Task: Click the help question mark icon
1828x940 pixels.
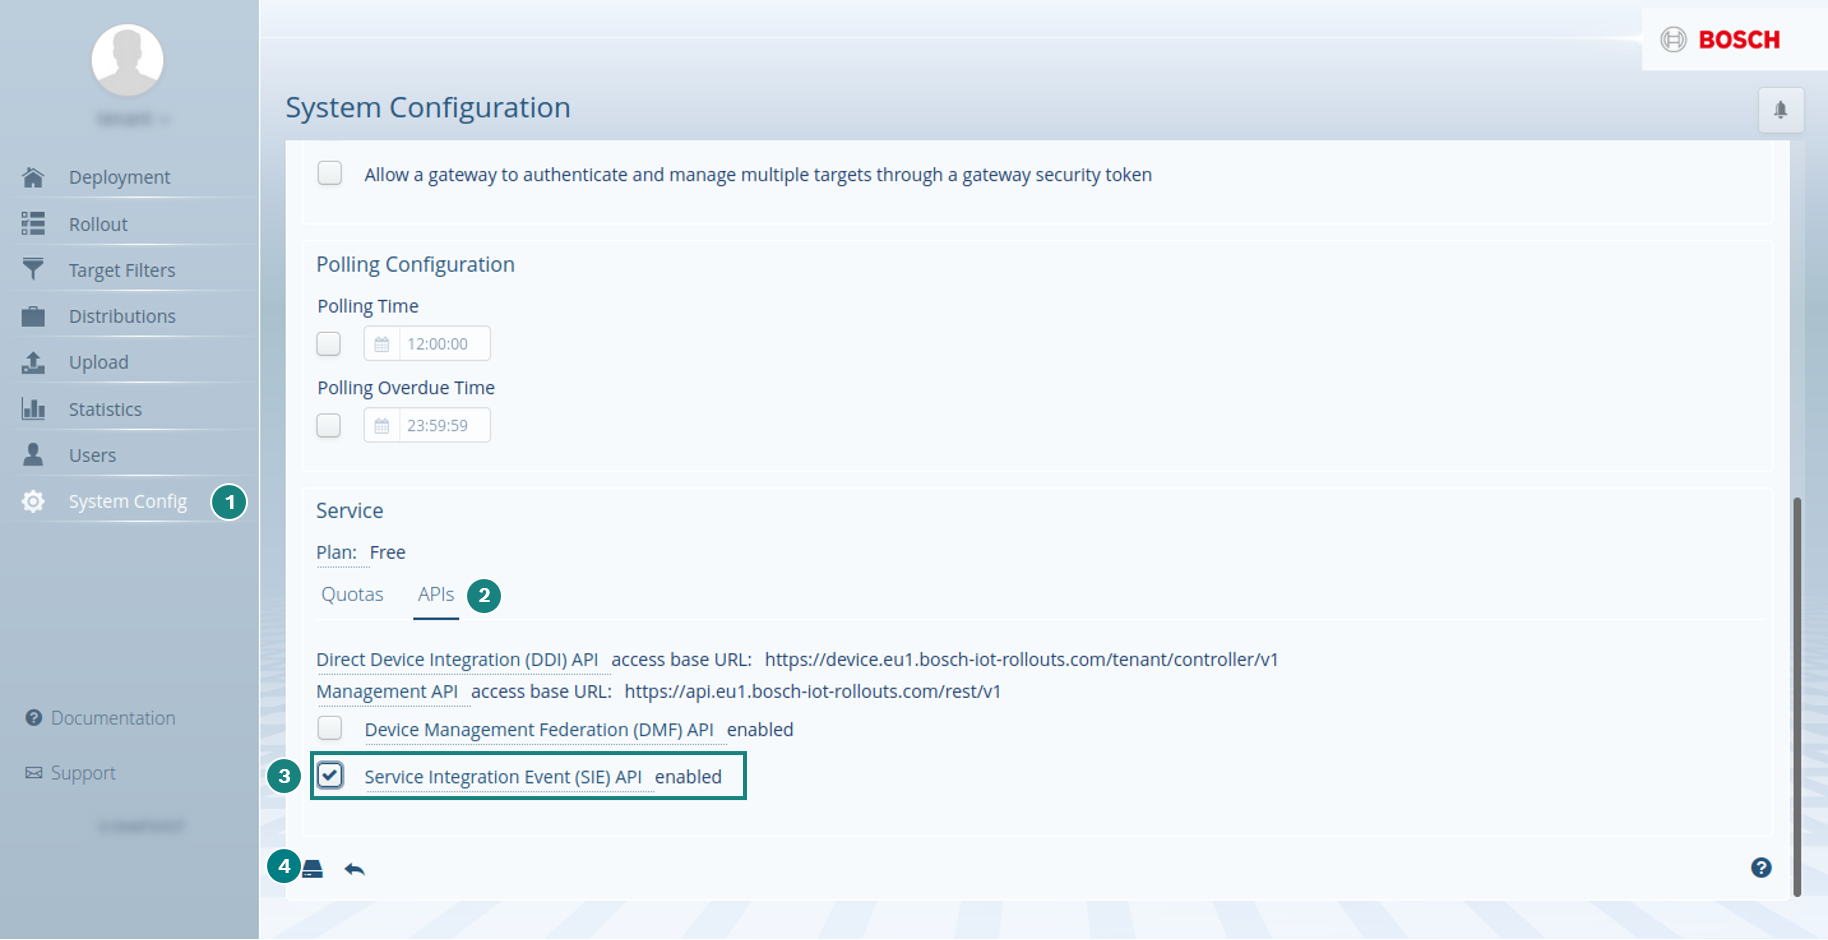Action: tap(1761, 868)
